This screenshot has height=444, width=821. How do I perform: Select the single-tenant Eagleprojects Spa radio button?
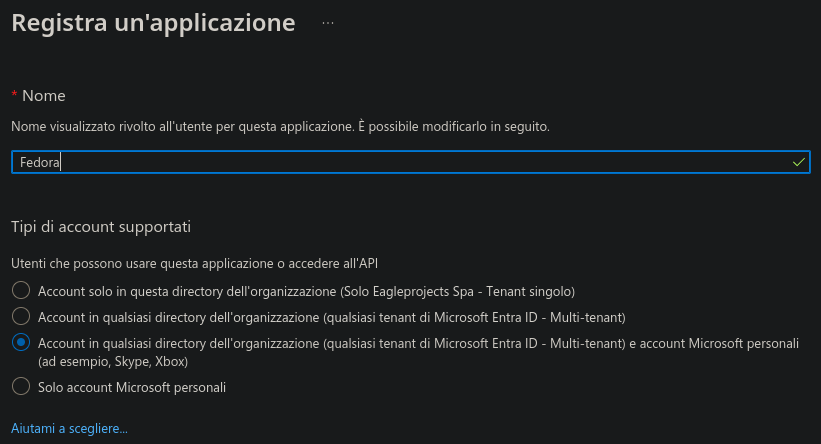(x=21, y=291)
